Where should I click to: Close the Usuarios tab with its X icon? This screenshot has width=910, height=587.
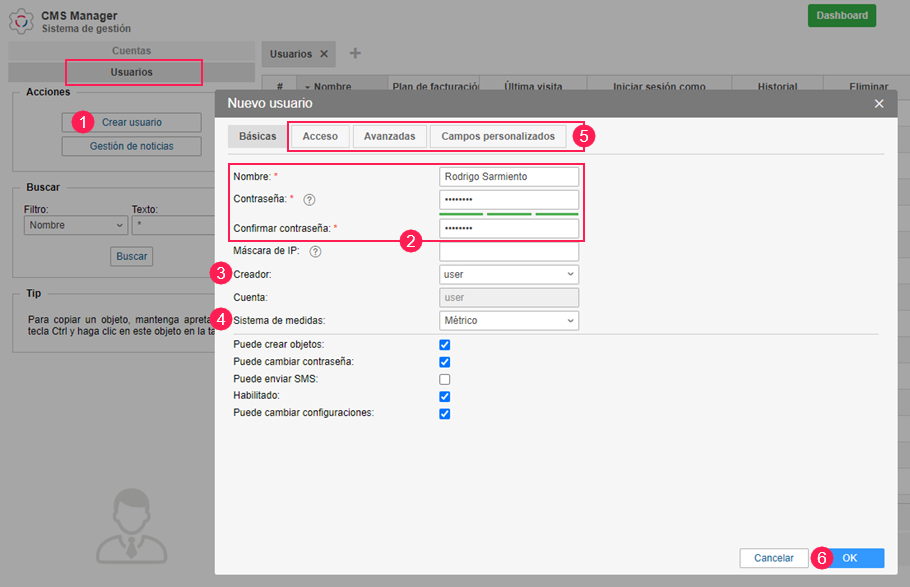pyautogui.click(x=323, y=54)
